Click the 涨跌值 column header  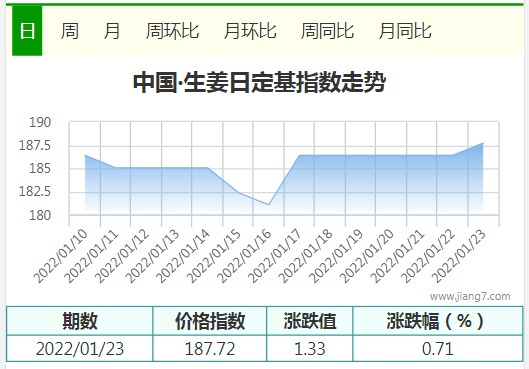310,321
